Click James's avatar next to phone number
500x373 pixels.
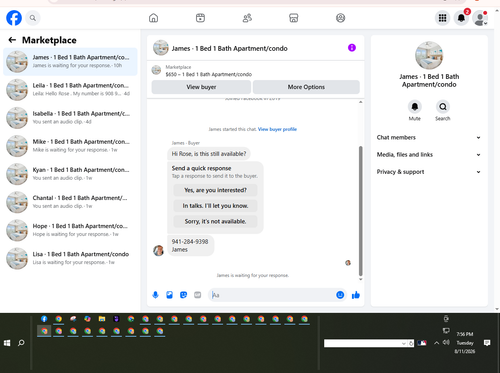point(158,250)
